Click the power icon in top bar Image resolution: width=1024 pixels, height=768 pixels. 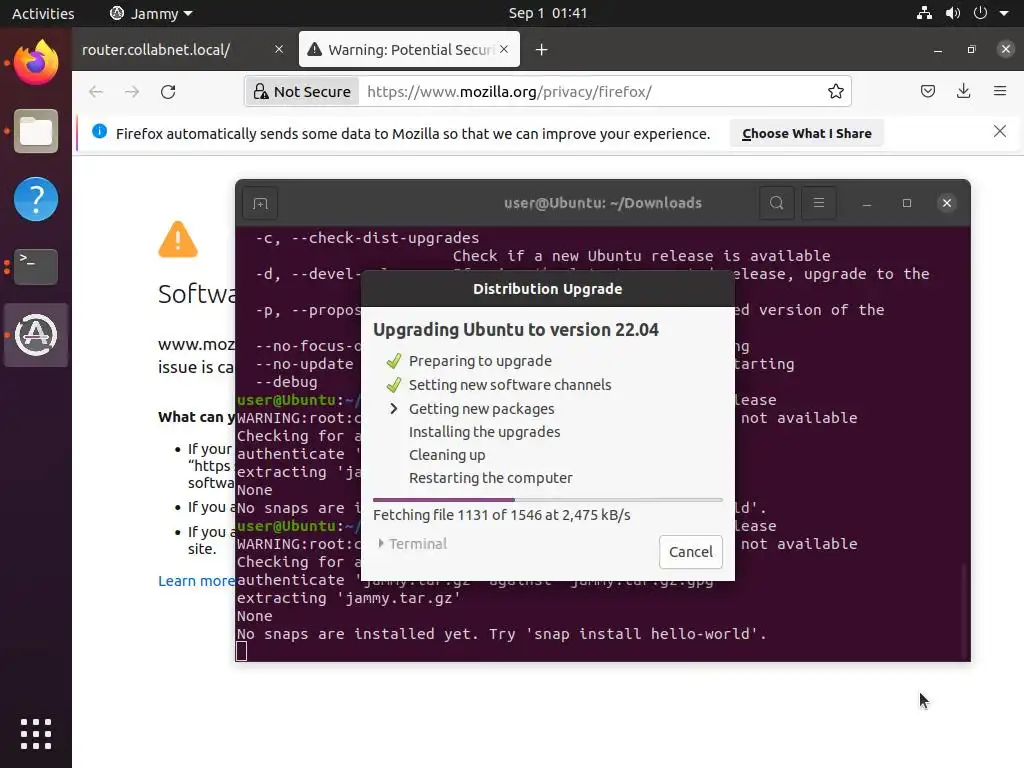click(980, 13)
